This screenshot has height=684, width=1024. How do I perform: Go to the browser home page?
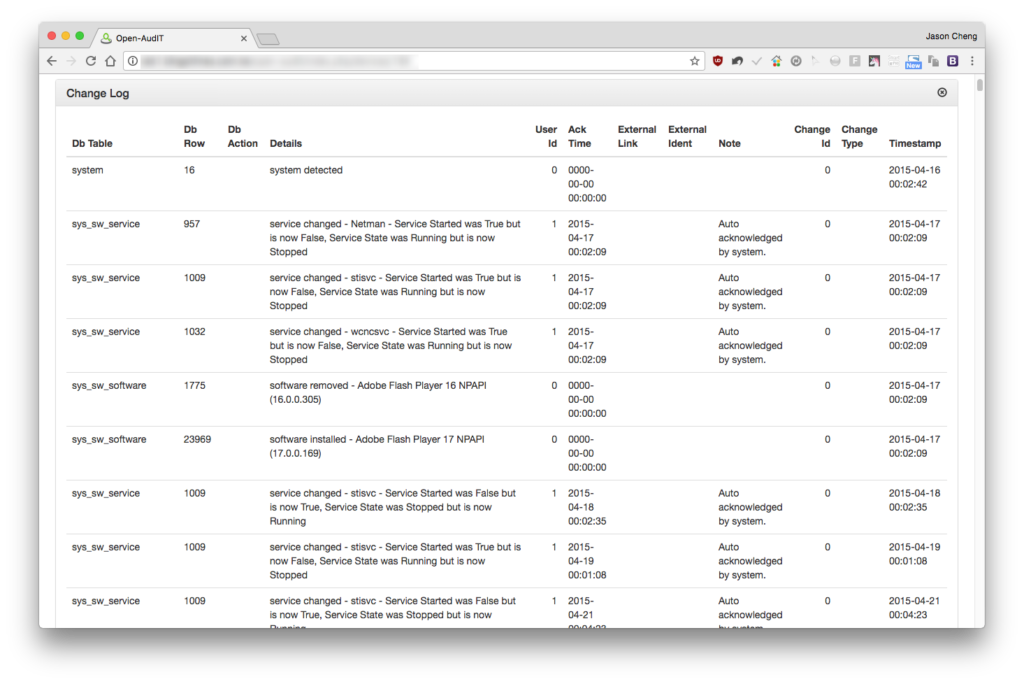coord(110,61)
